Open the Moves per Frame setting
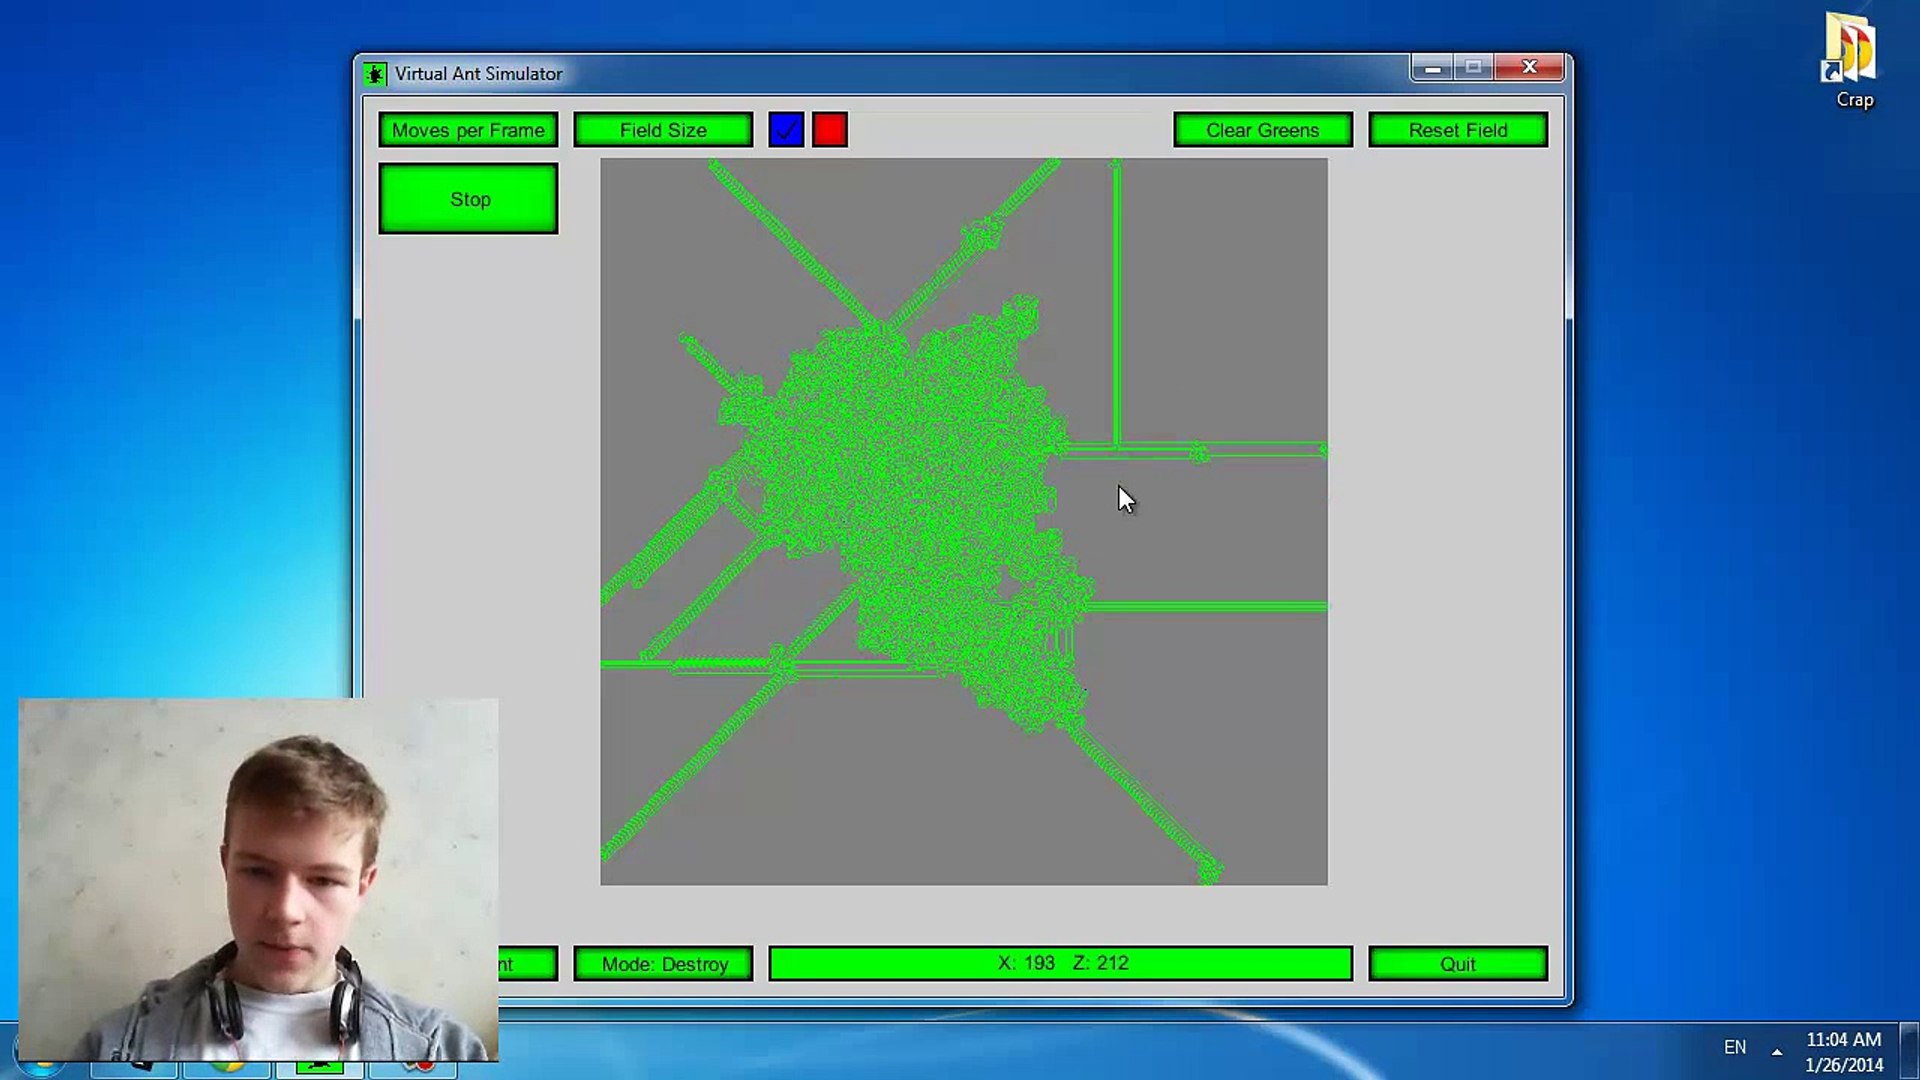Viewport: 1920px width, 1080px height. tap(468, 130)
